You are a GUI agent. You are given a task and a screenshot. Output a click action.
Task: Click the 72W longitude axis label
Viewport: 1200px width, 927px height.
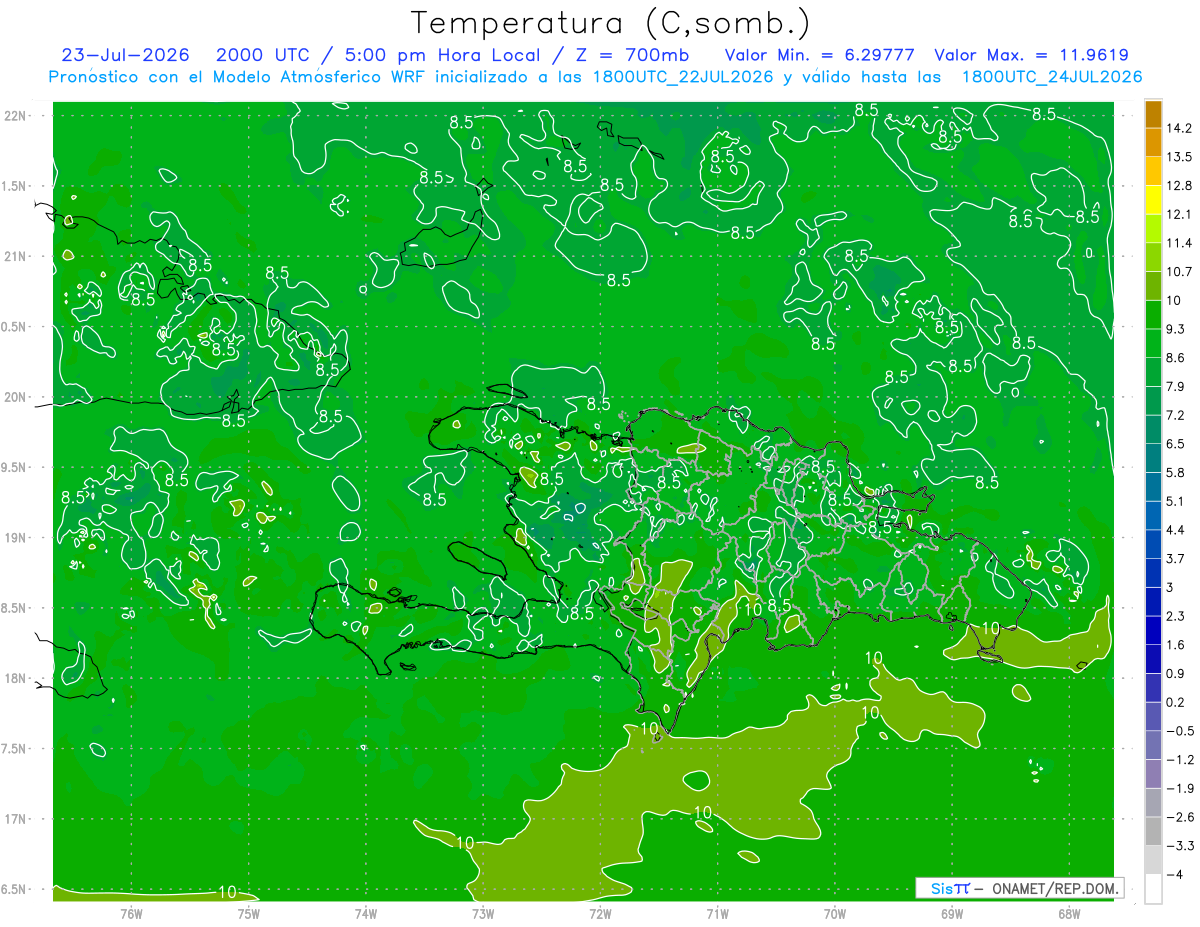(x=600, y=913)
